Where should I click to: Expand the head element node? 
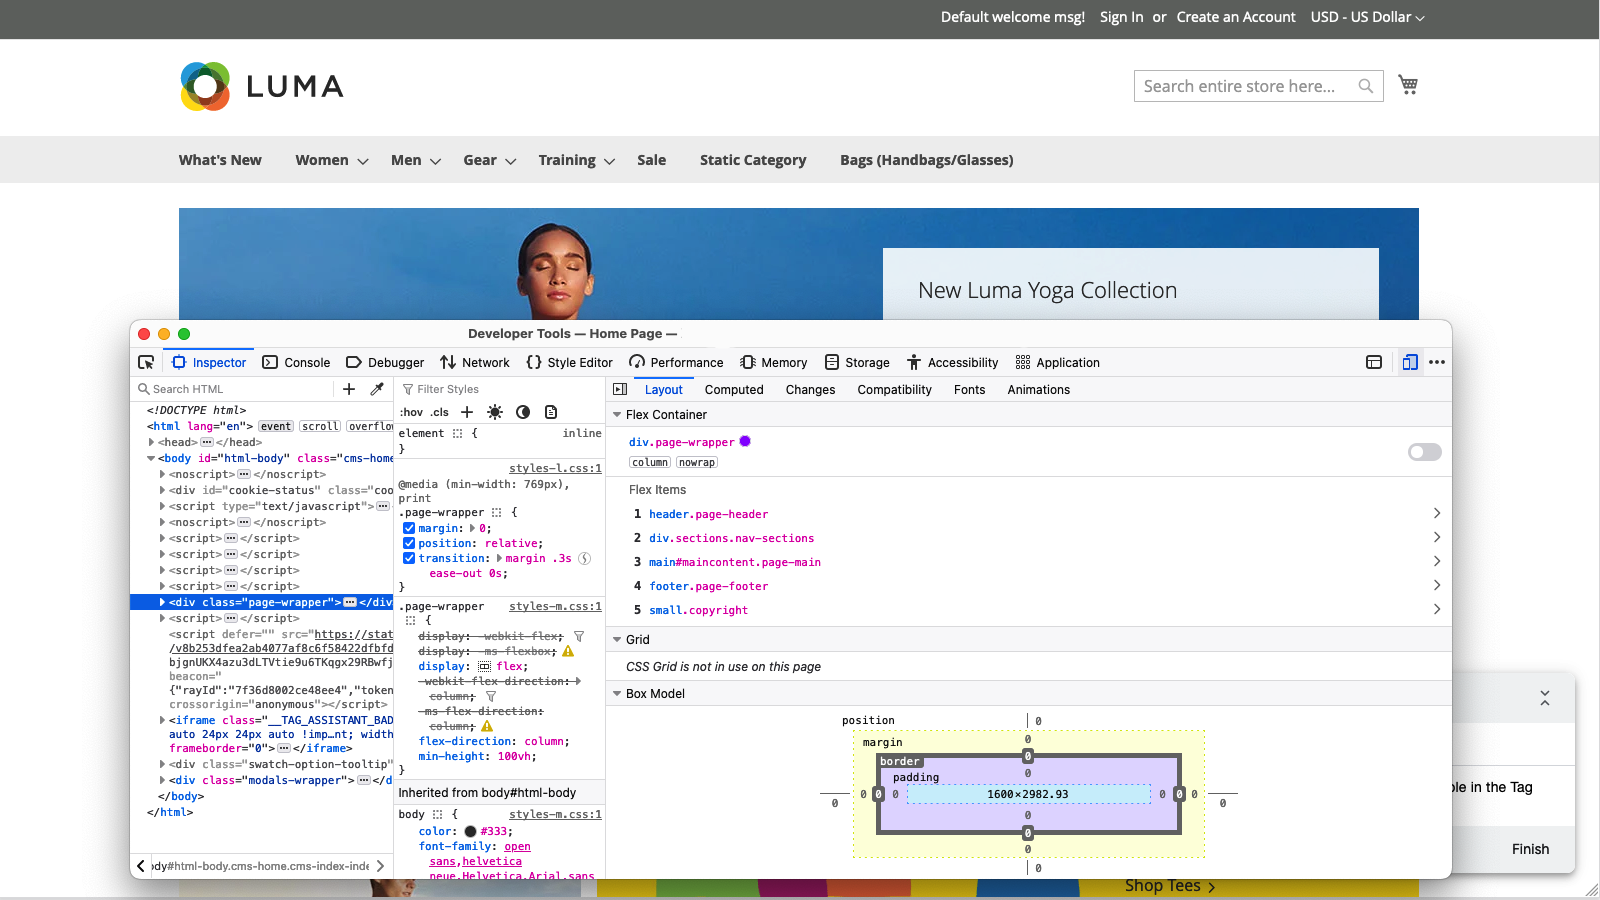click(x=152, y=442)
